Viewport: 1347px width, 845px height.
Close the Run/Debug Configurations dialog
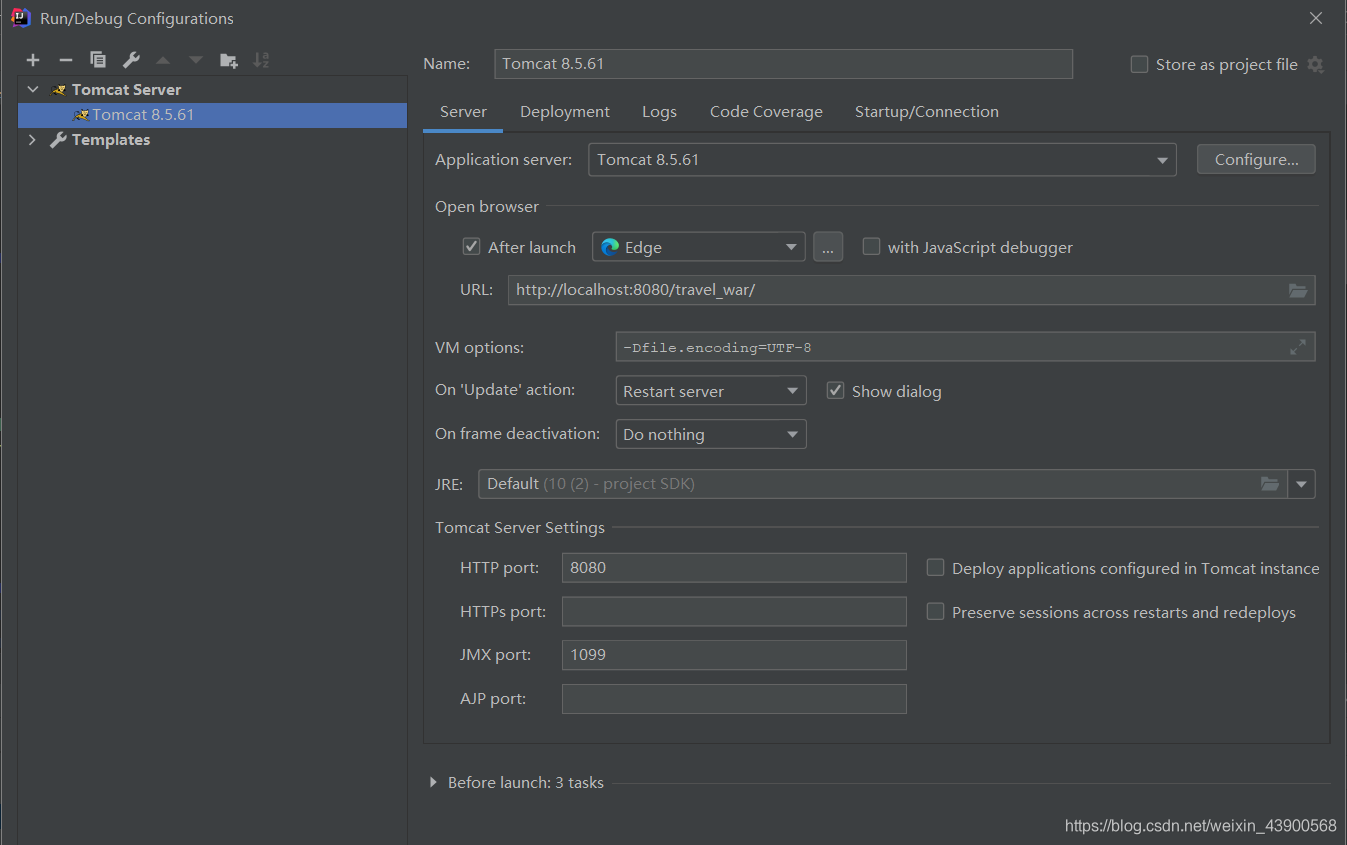click(1316, 18)
